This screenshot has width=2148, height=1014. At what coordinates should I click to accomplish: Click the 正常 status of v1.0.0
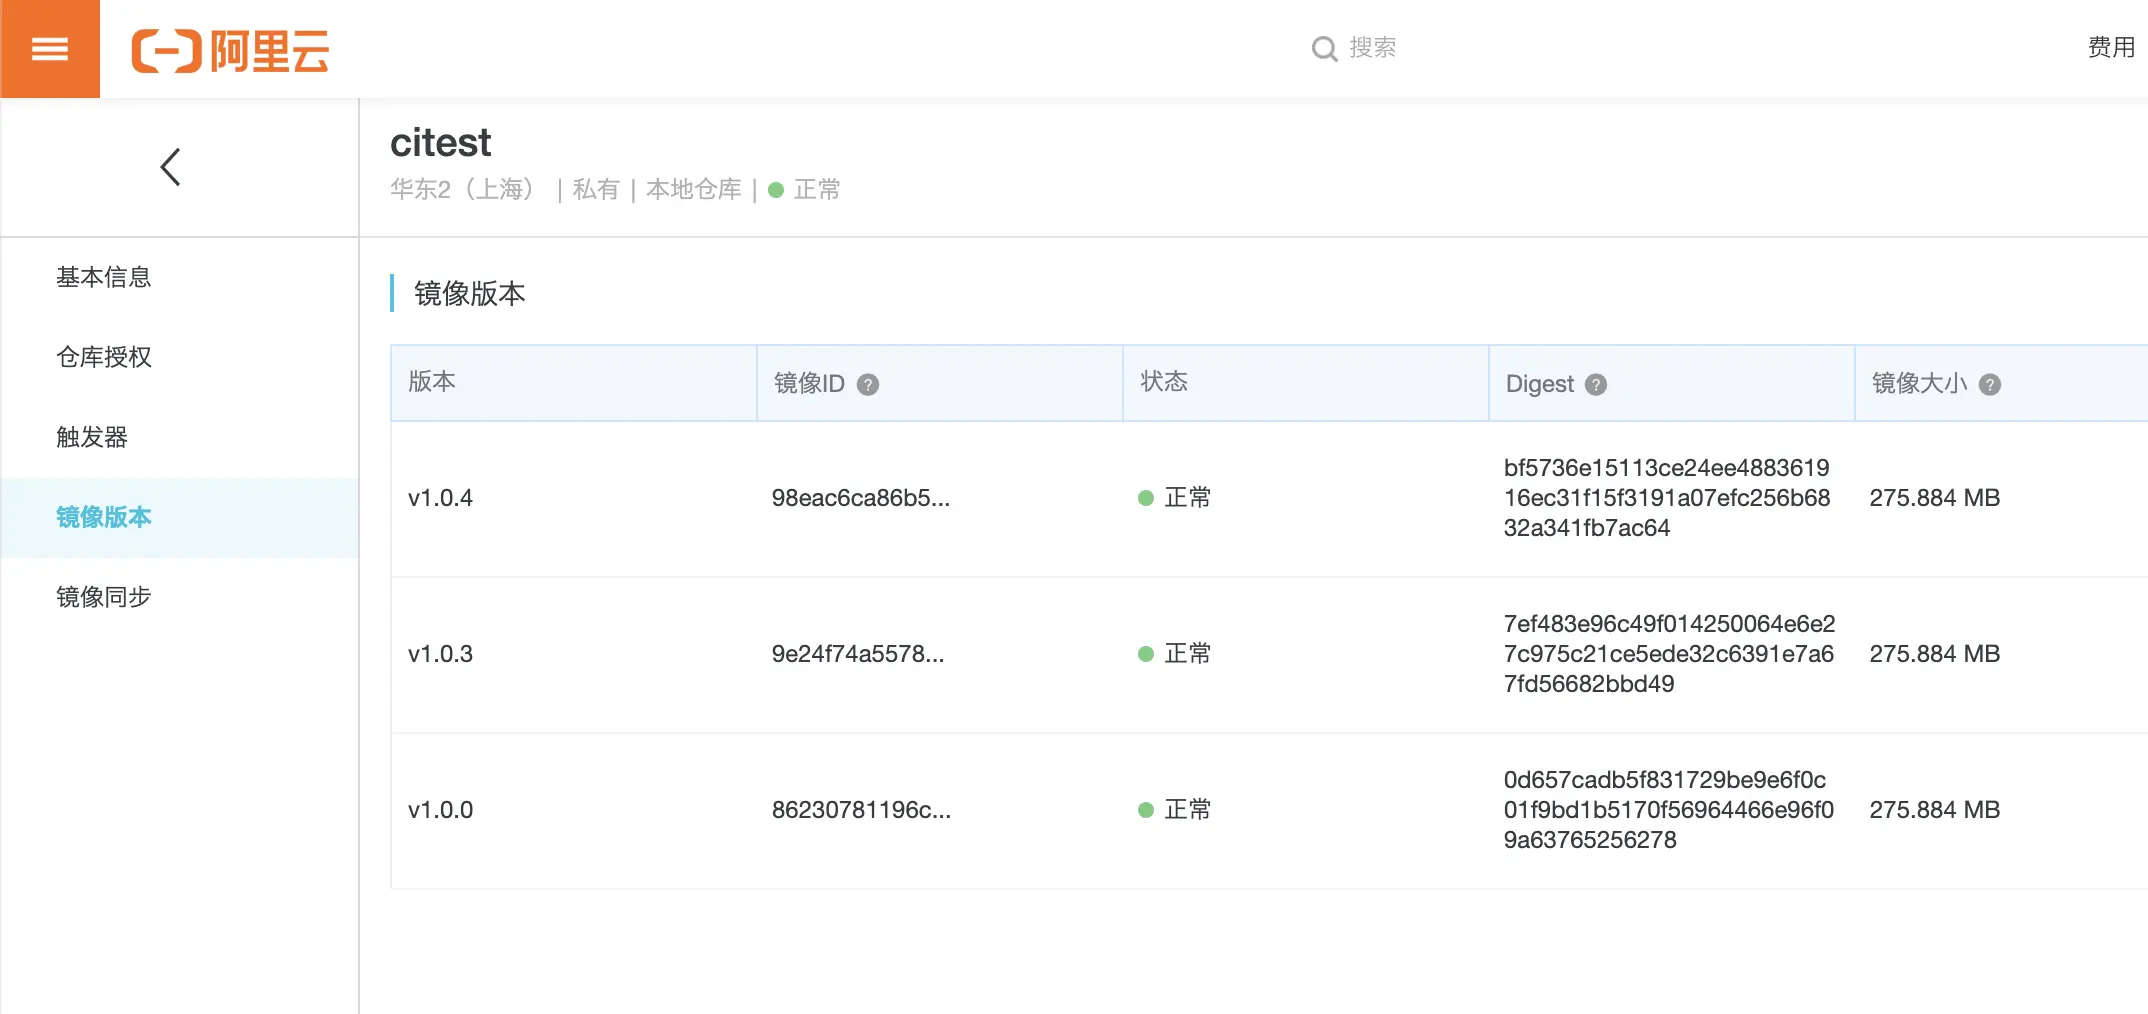[x=1175, y=810]
